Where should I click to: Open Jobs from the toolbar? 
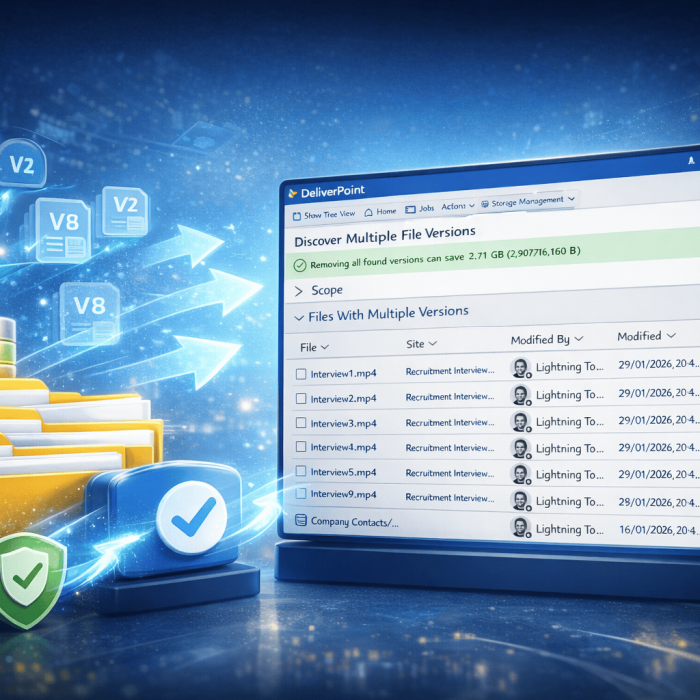pyautogui.click(x=420, y=208)
